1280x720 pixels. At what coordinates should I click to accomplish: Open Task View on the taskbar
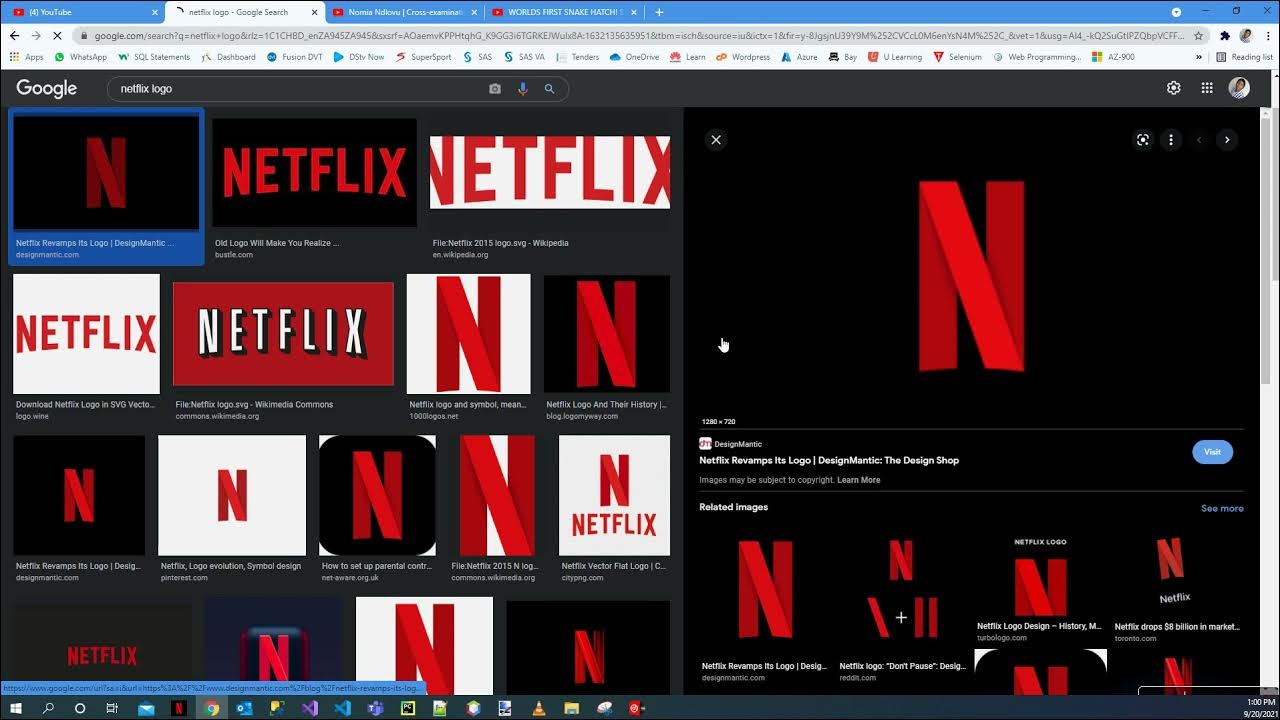112,708
